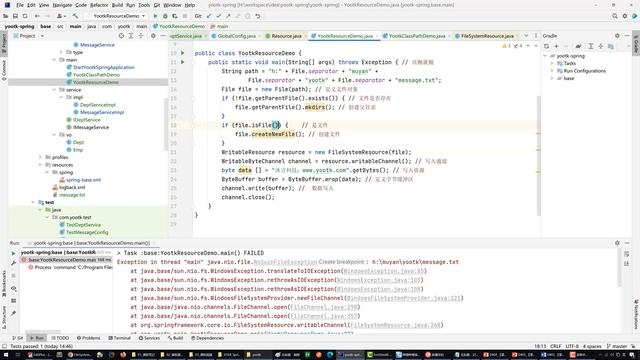Click the CRLF line separator widget
The height and width of the screenshot is (360, 640).
(556, 346)
